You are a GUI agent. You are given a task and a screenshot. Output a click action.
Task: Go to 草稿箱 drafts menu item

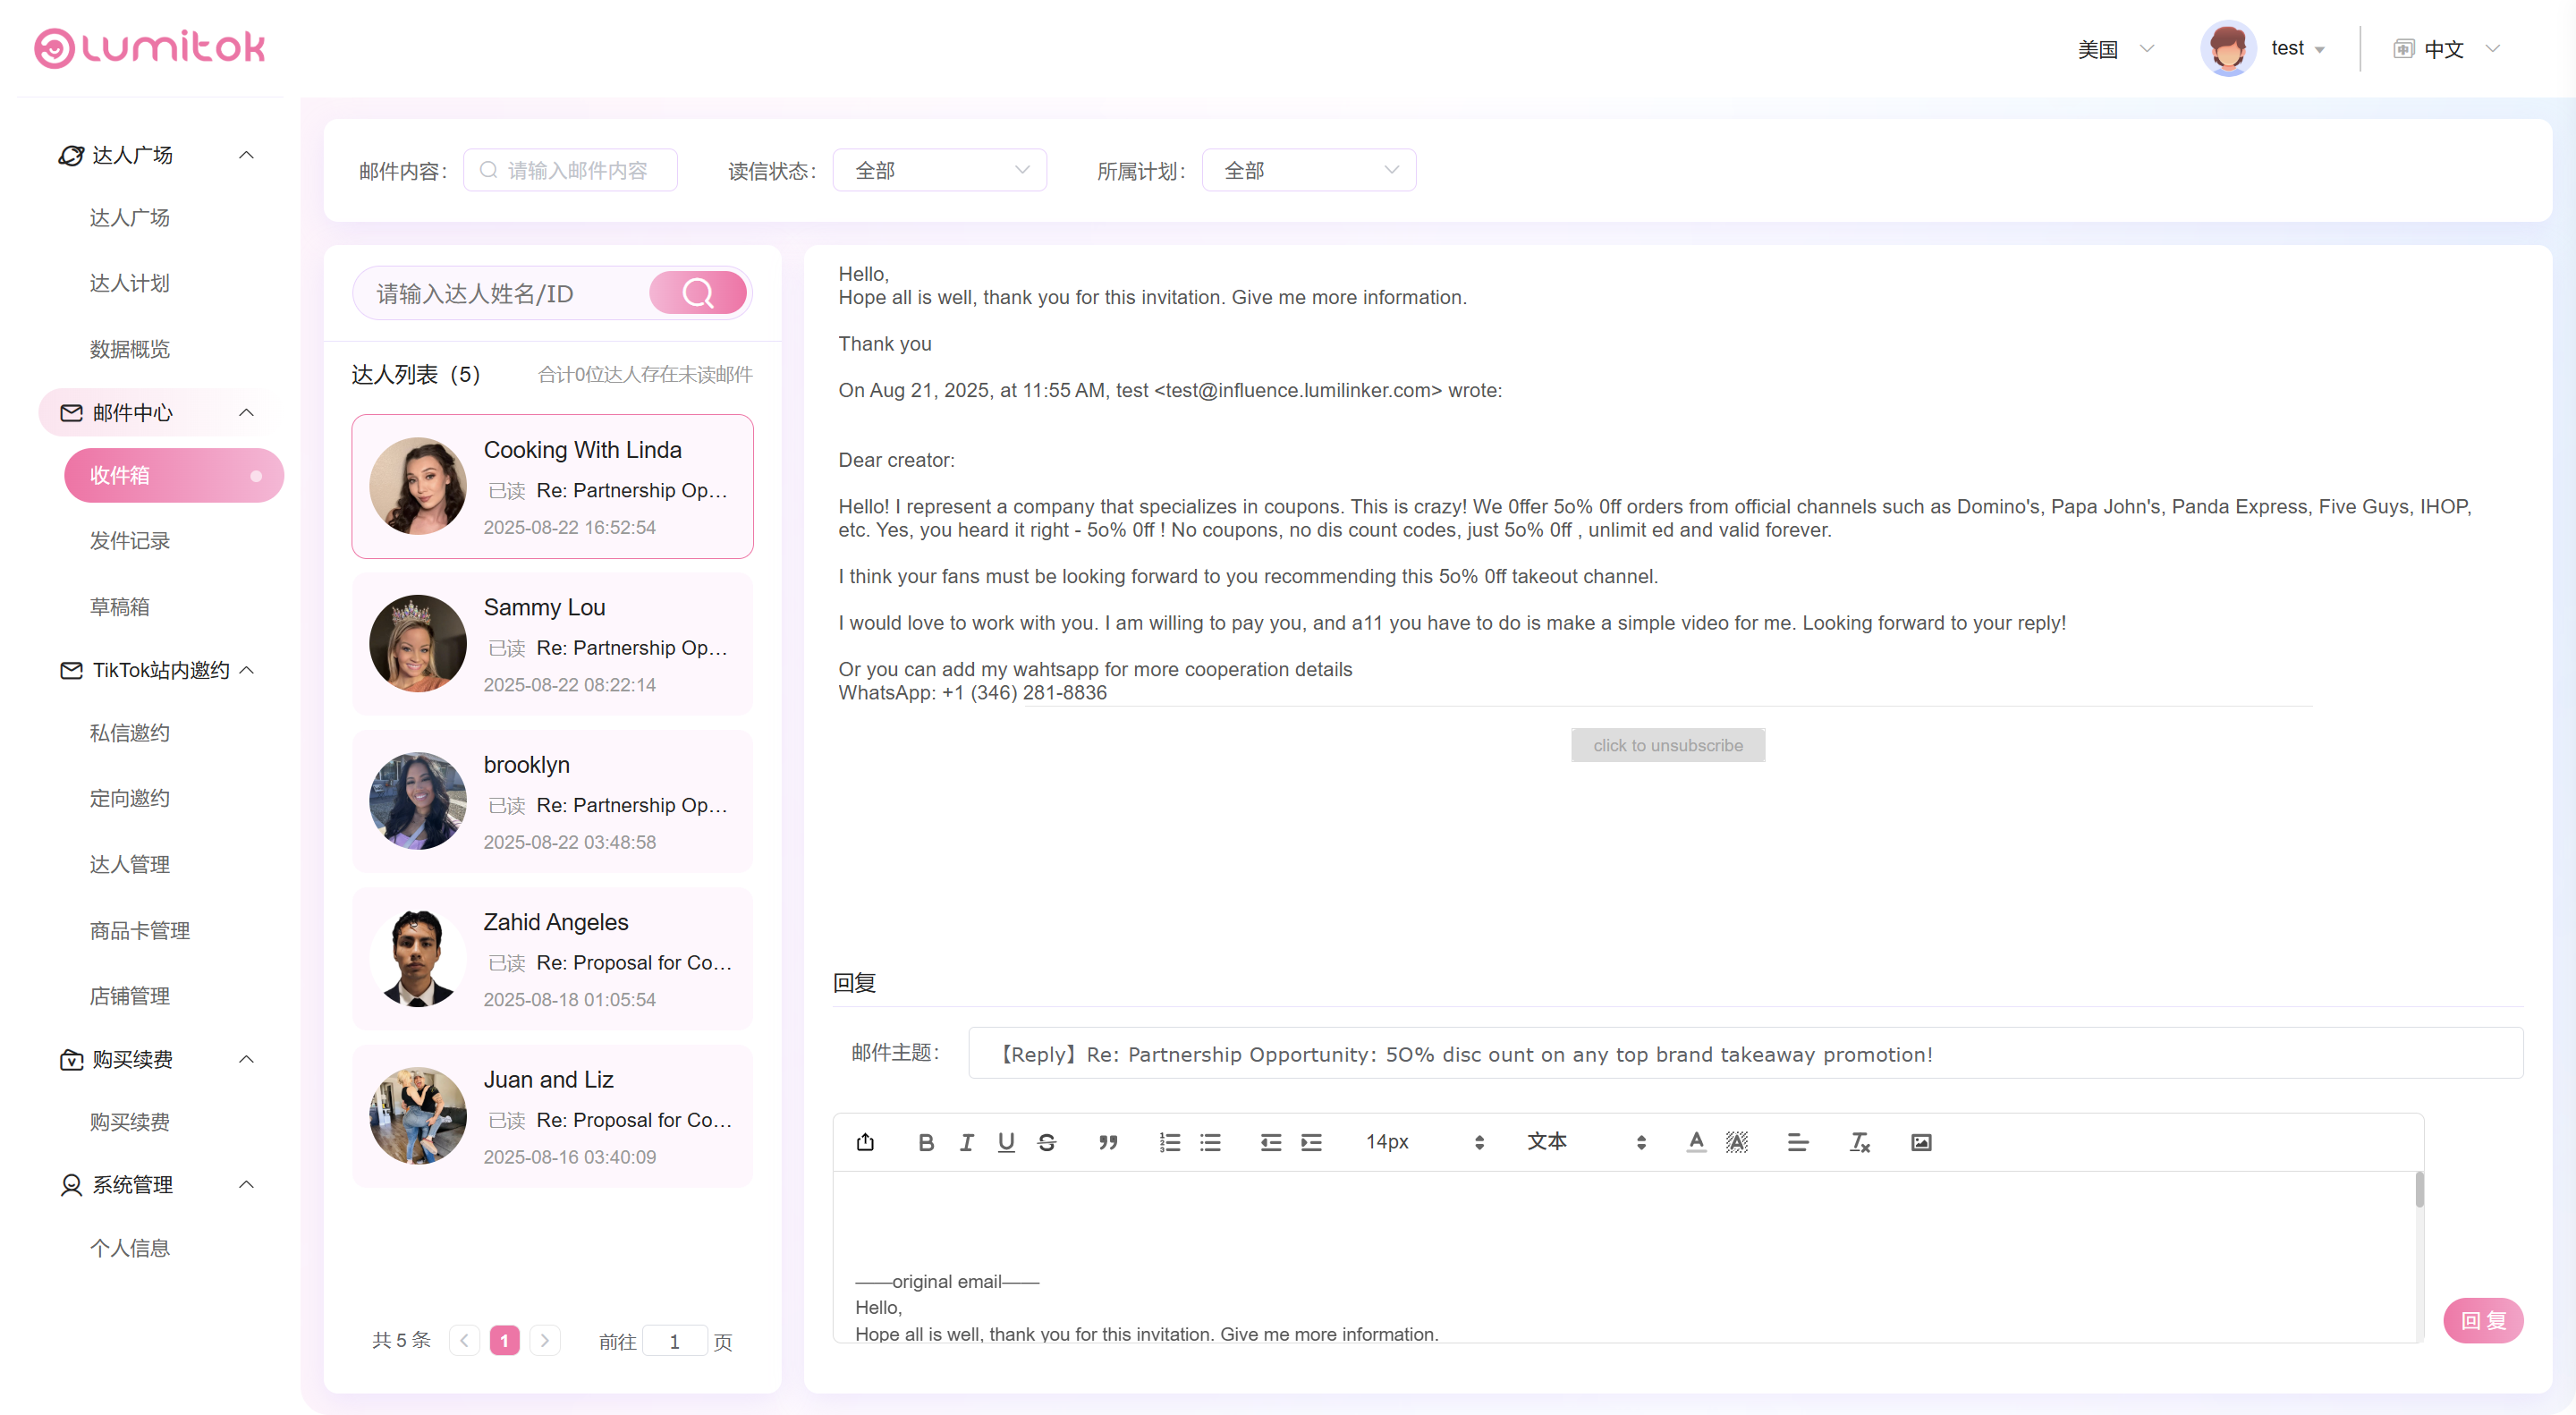click(x=120, y=607)
